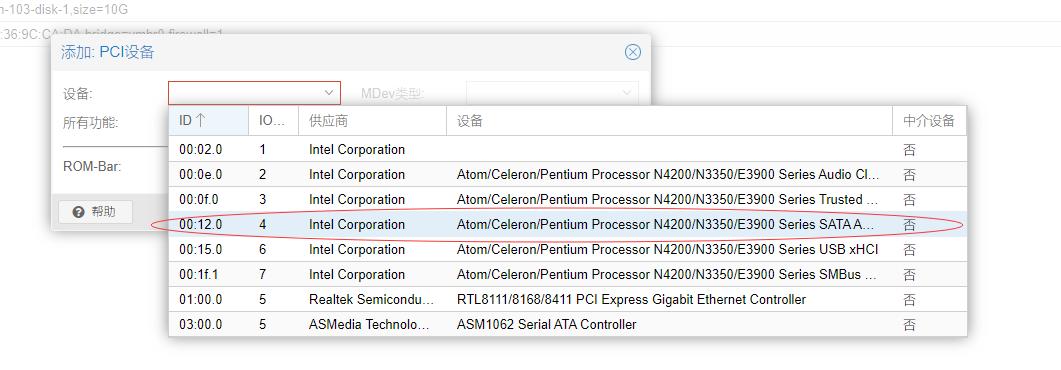Click the help question mark icon
This screenshot has height=370, width=1061.
coord(78,212)
